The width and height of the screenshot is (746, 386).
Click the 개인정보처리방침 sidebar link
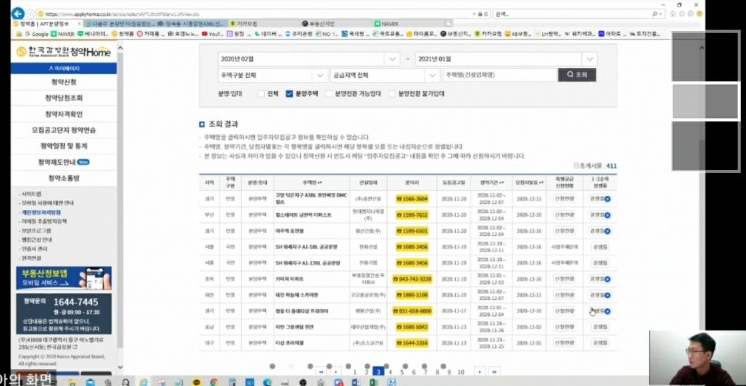pos(41,212)
